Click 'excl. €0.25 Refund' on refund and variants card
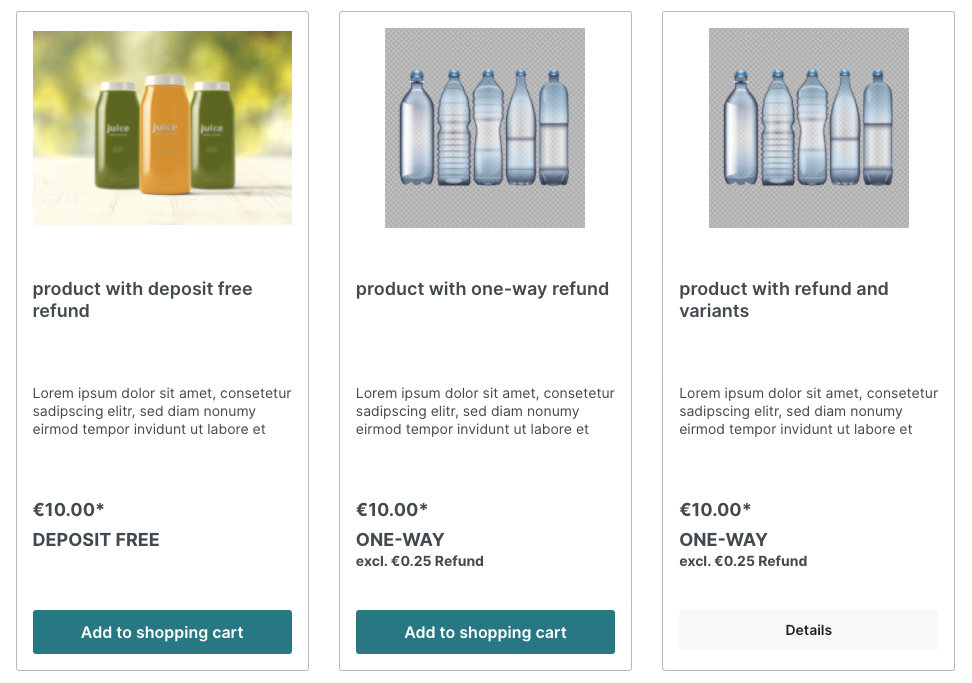The width and height of the screenshot is (972, 683). (x=743, y=561)
